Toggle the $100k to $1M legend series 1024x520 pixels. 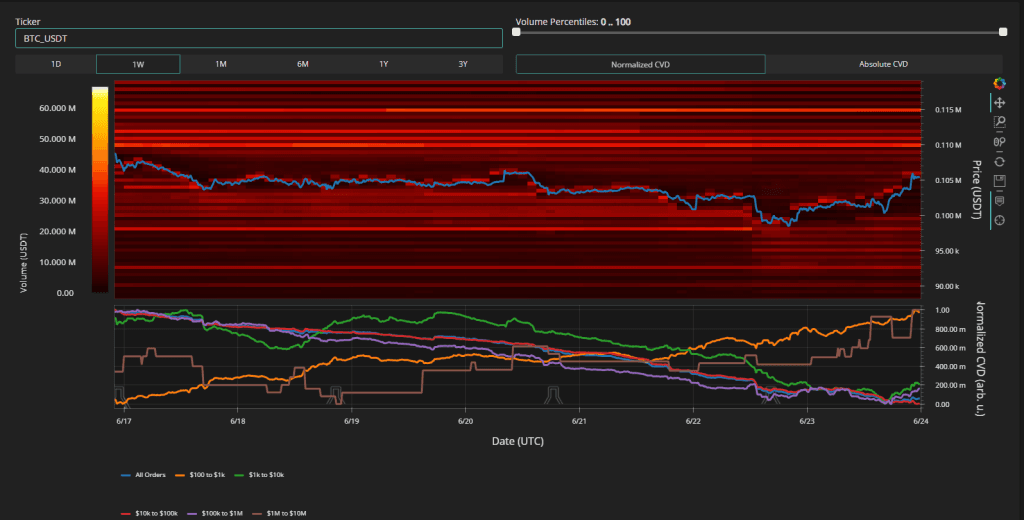[215, 513]
